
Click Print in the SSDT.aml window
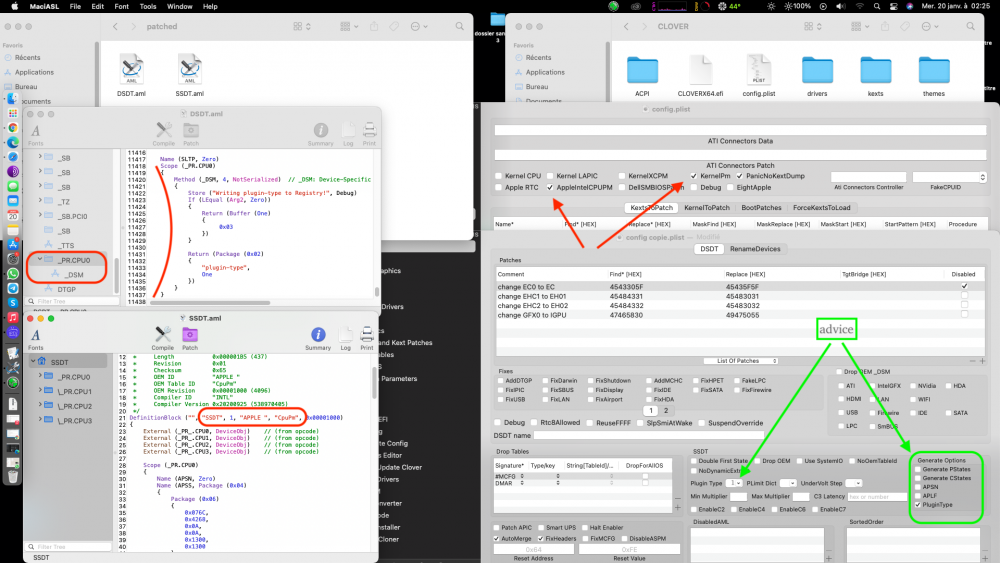click(367, 338)
